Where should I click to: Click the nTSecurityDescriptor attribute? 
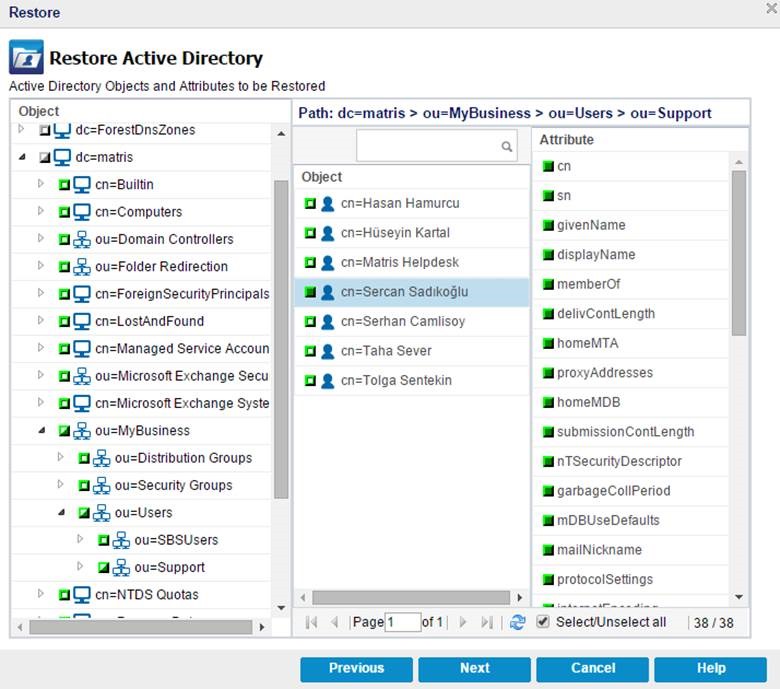[x=619, y=462]
